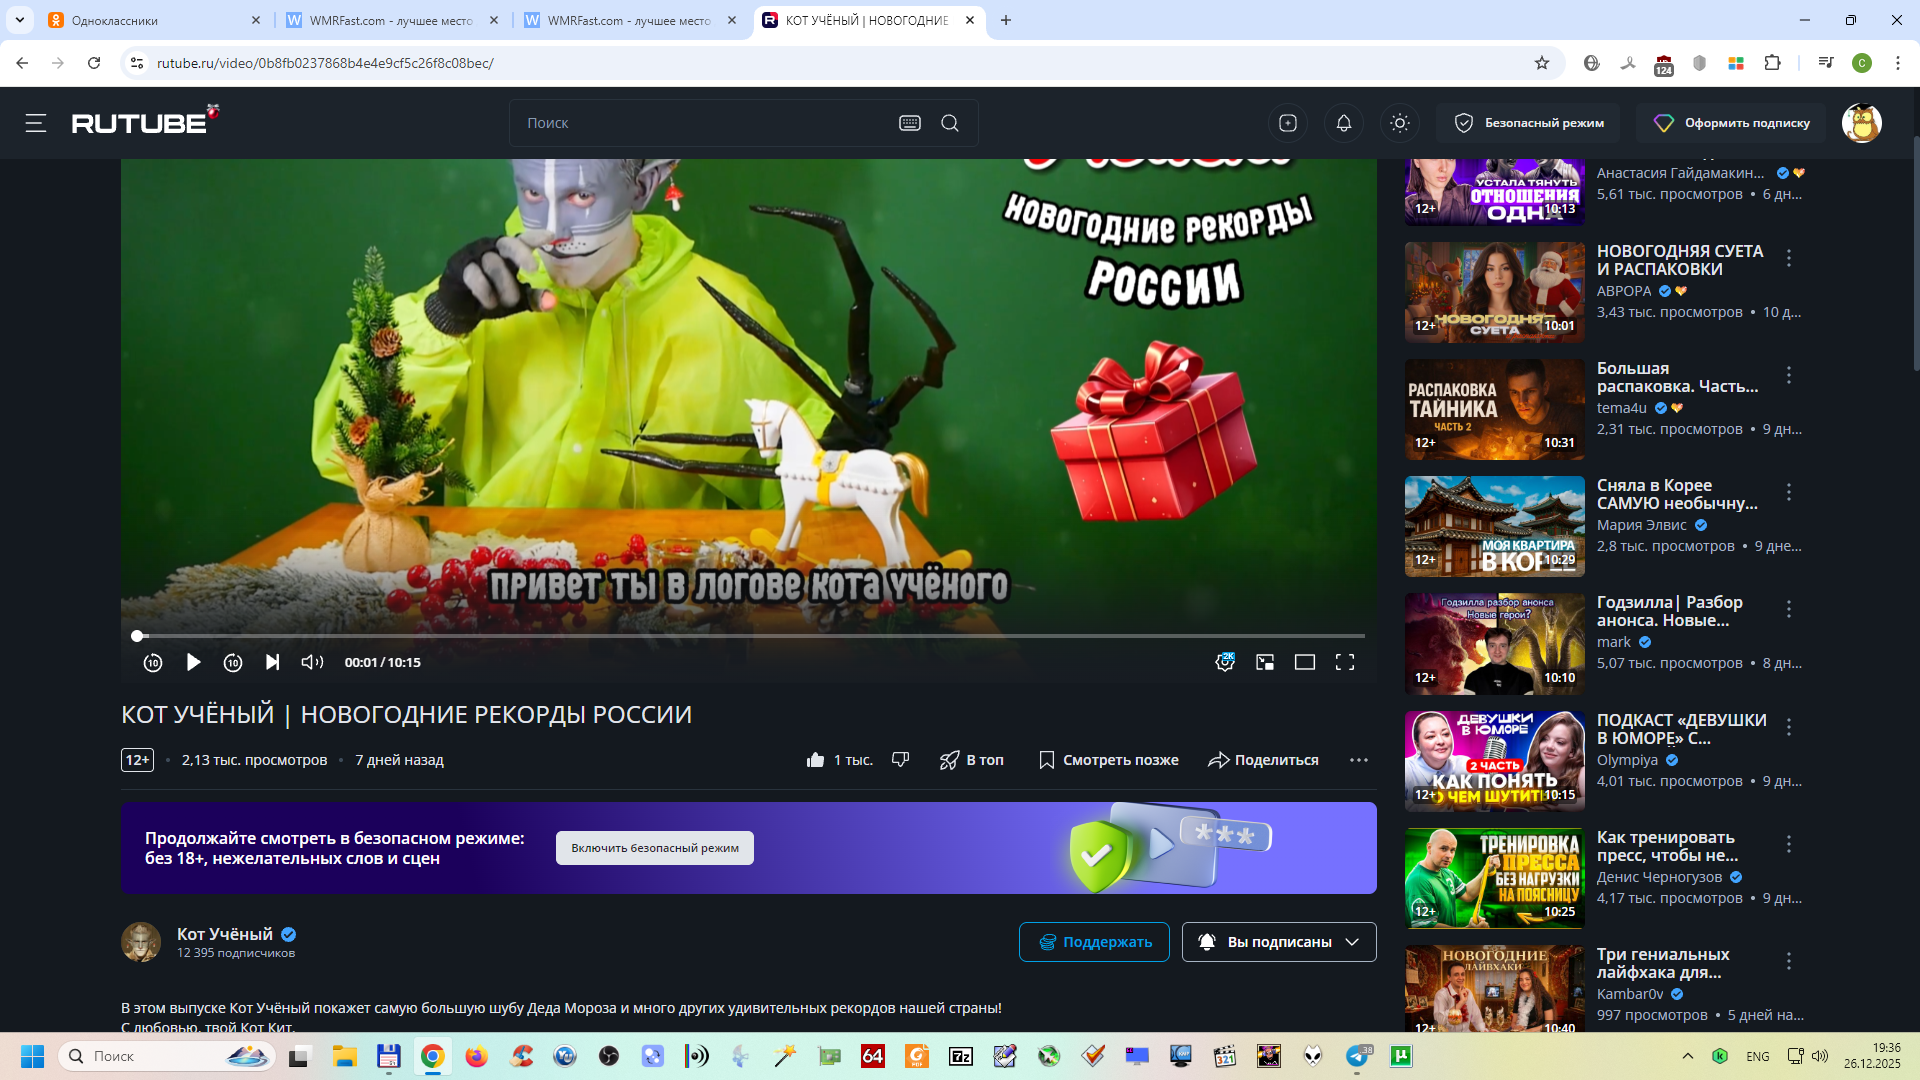Enter fullscreen mode
Viewport: 1920px width, 1080px height.
[x=1345, y=662]
